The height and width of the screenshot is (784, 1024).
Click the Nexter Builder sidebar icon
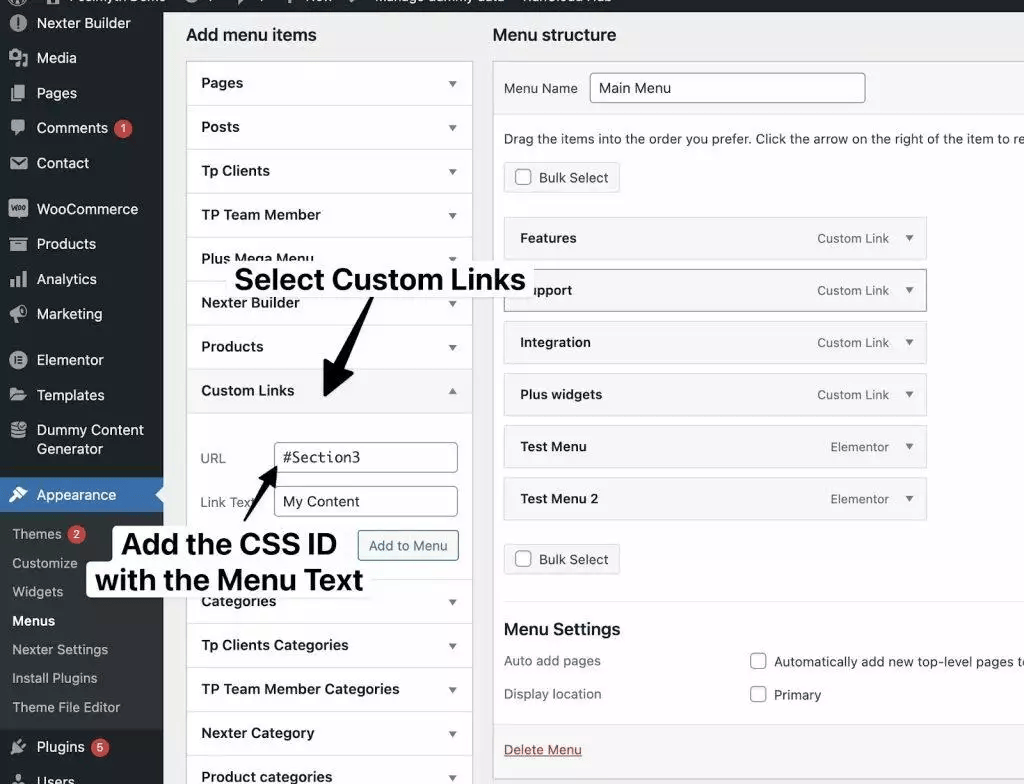click(18, 24)
